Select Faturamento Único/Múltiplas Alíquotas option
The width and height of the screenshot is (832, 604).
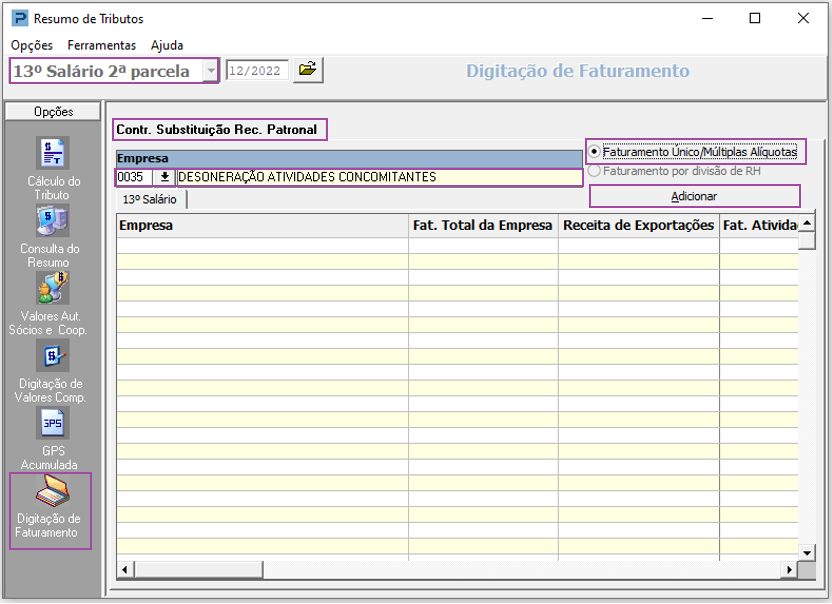594,152
